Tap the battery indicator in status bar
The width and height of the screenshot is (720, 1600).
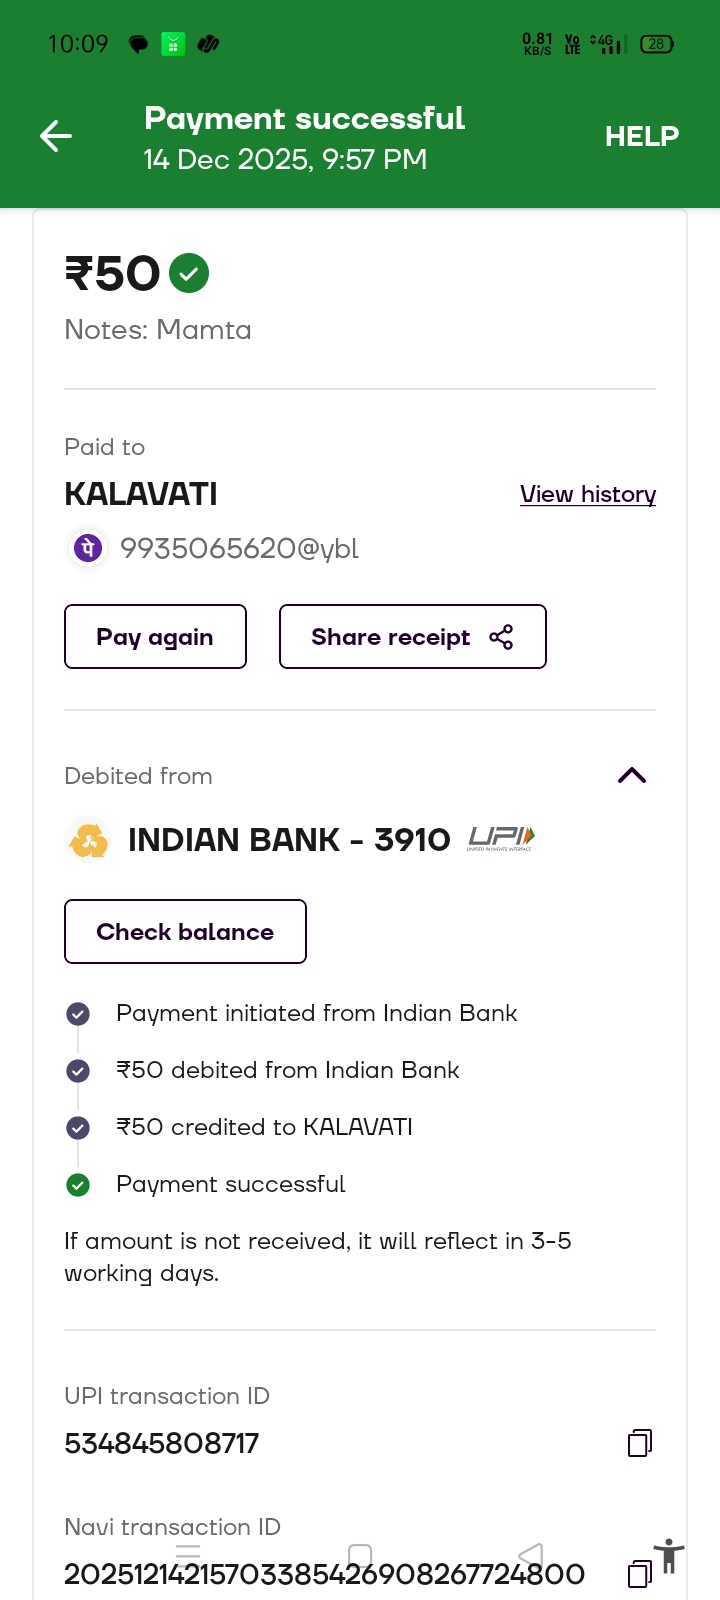tap(657, 44)
